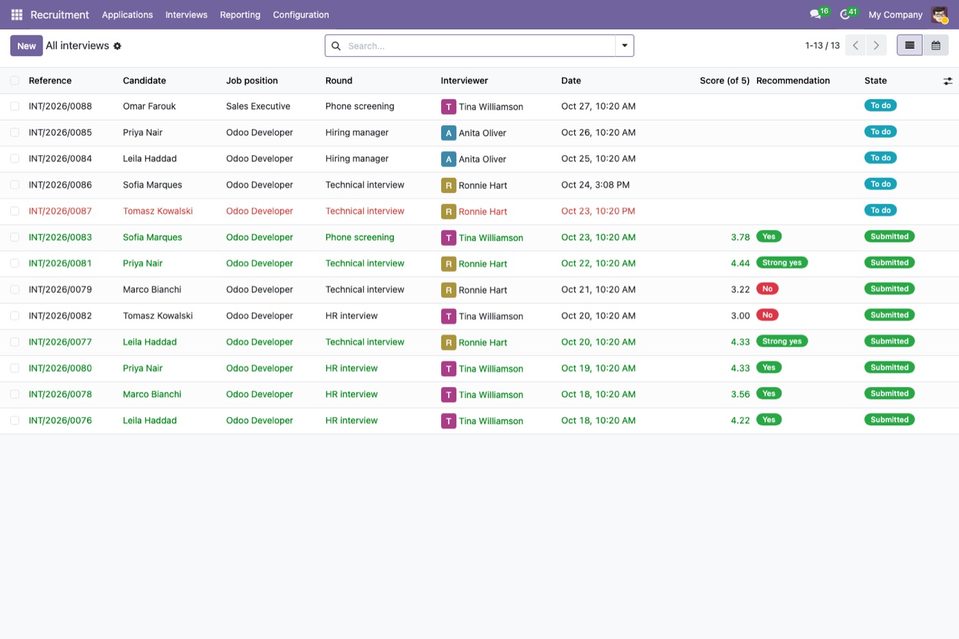
Task: Click the No badge in INT/2026/0082 row
Action: (x=767, y=316)
